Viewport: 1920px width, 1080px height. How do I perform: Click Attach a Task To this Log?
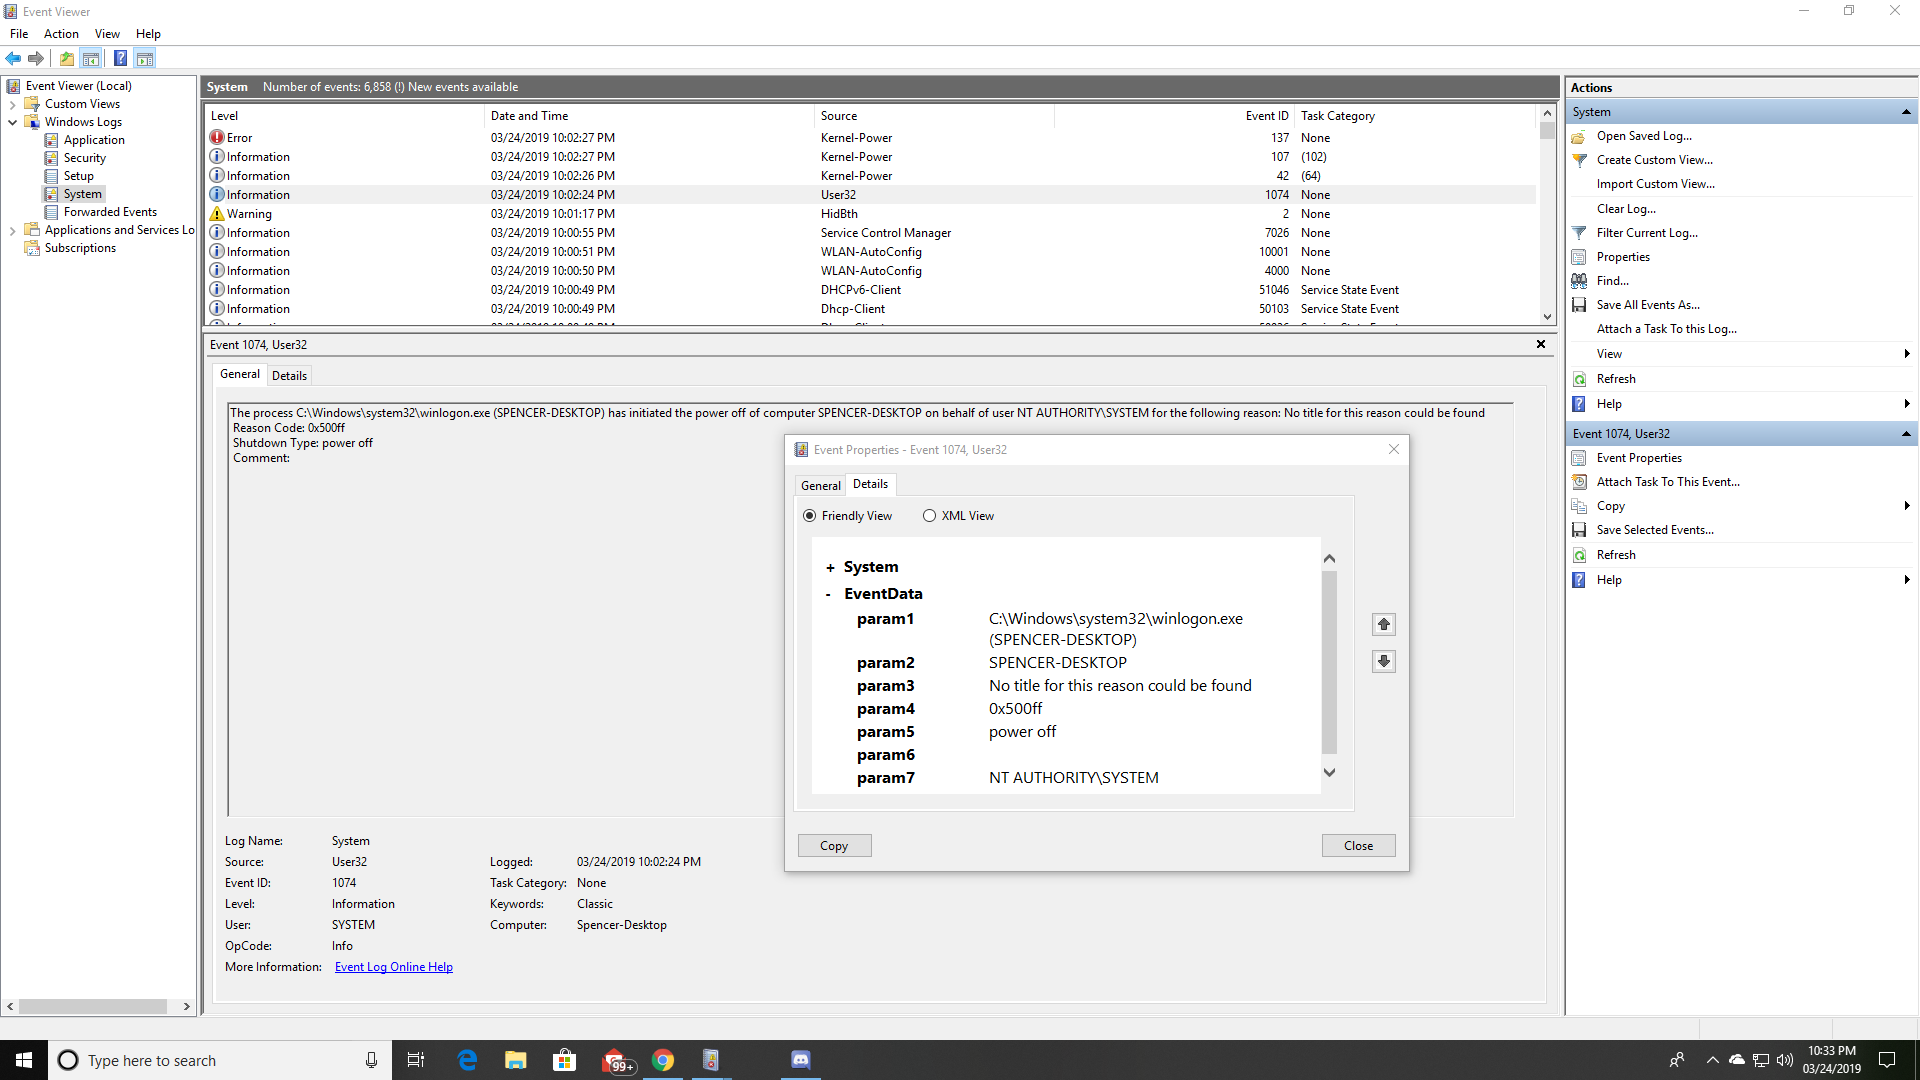click(1666, 329)
